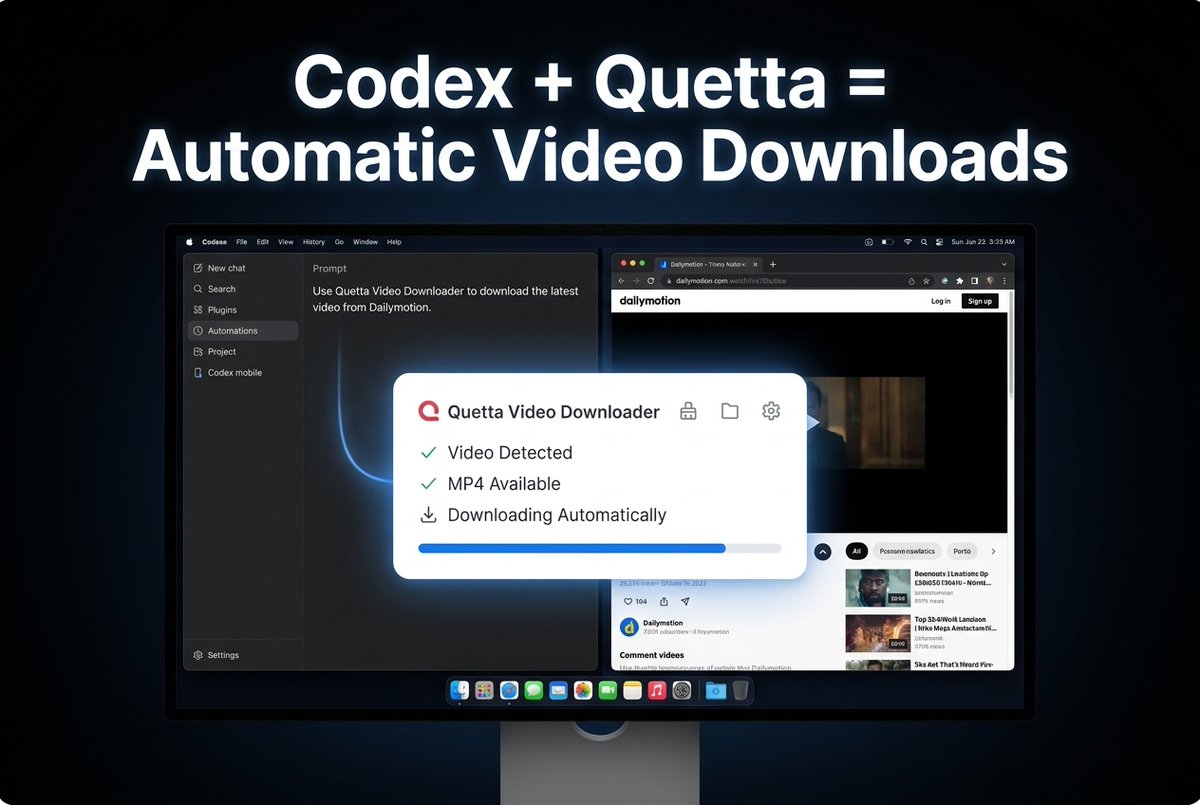The width and height of the screenshot is (1200, 805).
Task: Open Settings at bottom of Codex sidebar
Action: click(216, 655)
